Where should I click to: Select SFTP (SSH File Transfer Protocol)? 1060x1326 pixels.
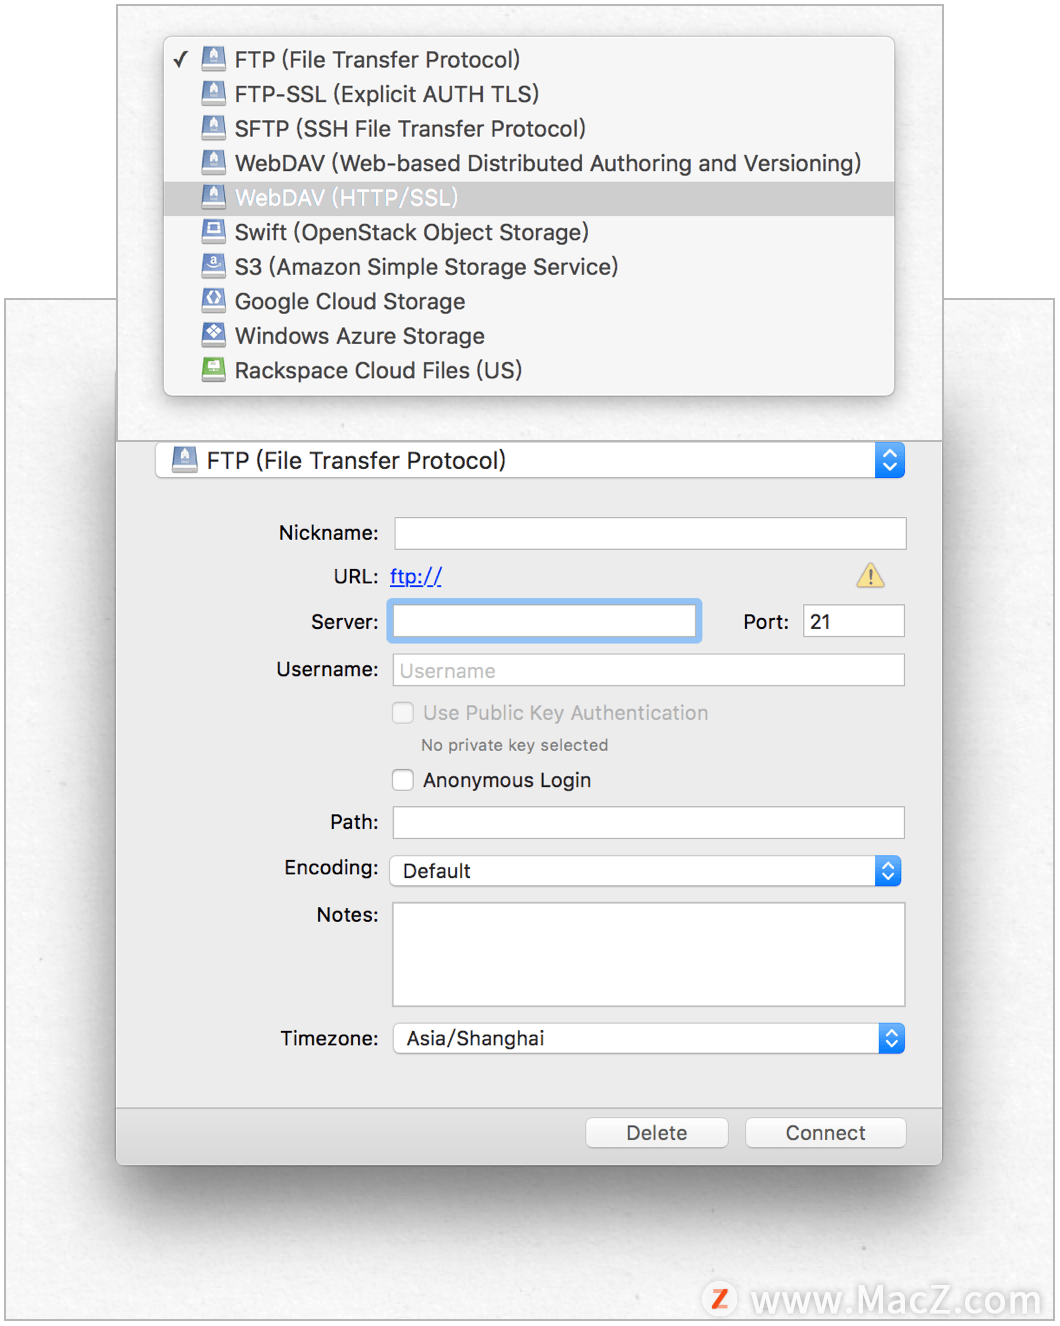click(x=529, y=128)
